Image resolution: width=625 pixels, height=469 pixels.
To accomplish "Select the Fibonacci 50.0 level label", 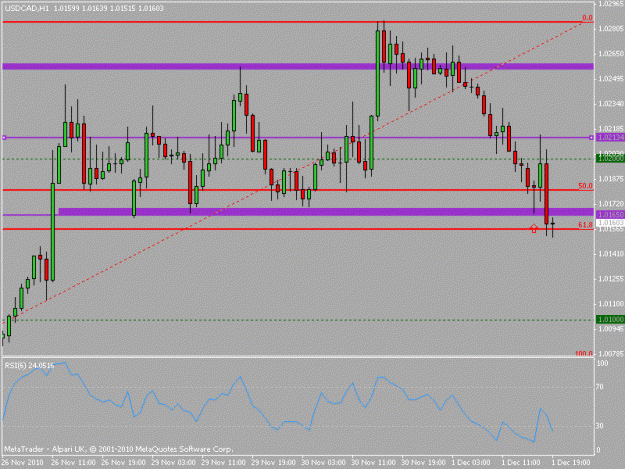I will coord(585,186).
